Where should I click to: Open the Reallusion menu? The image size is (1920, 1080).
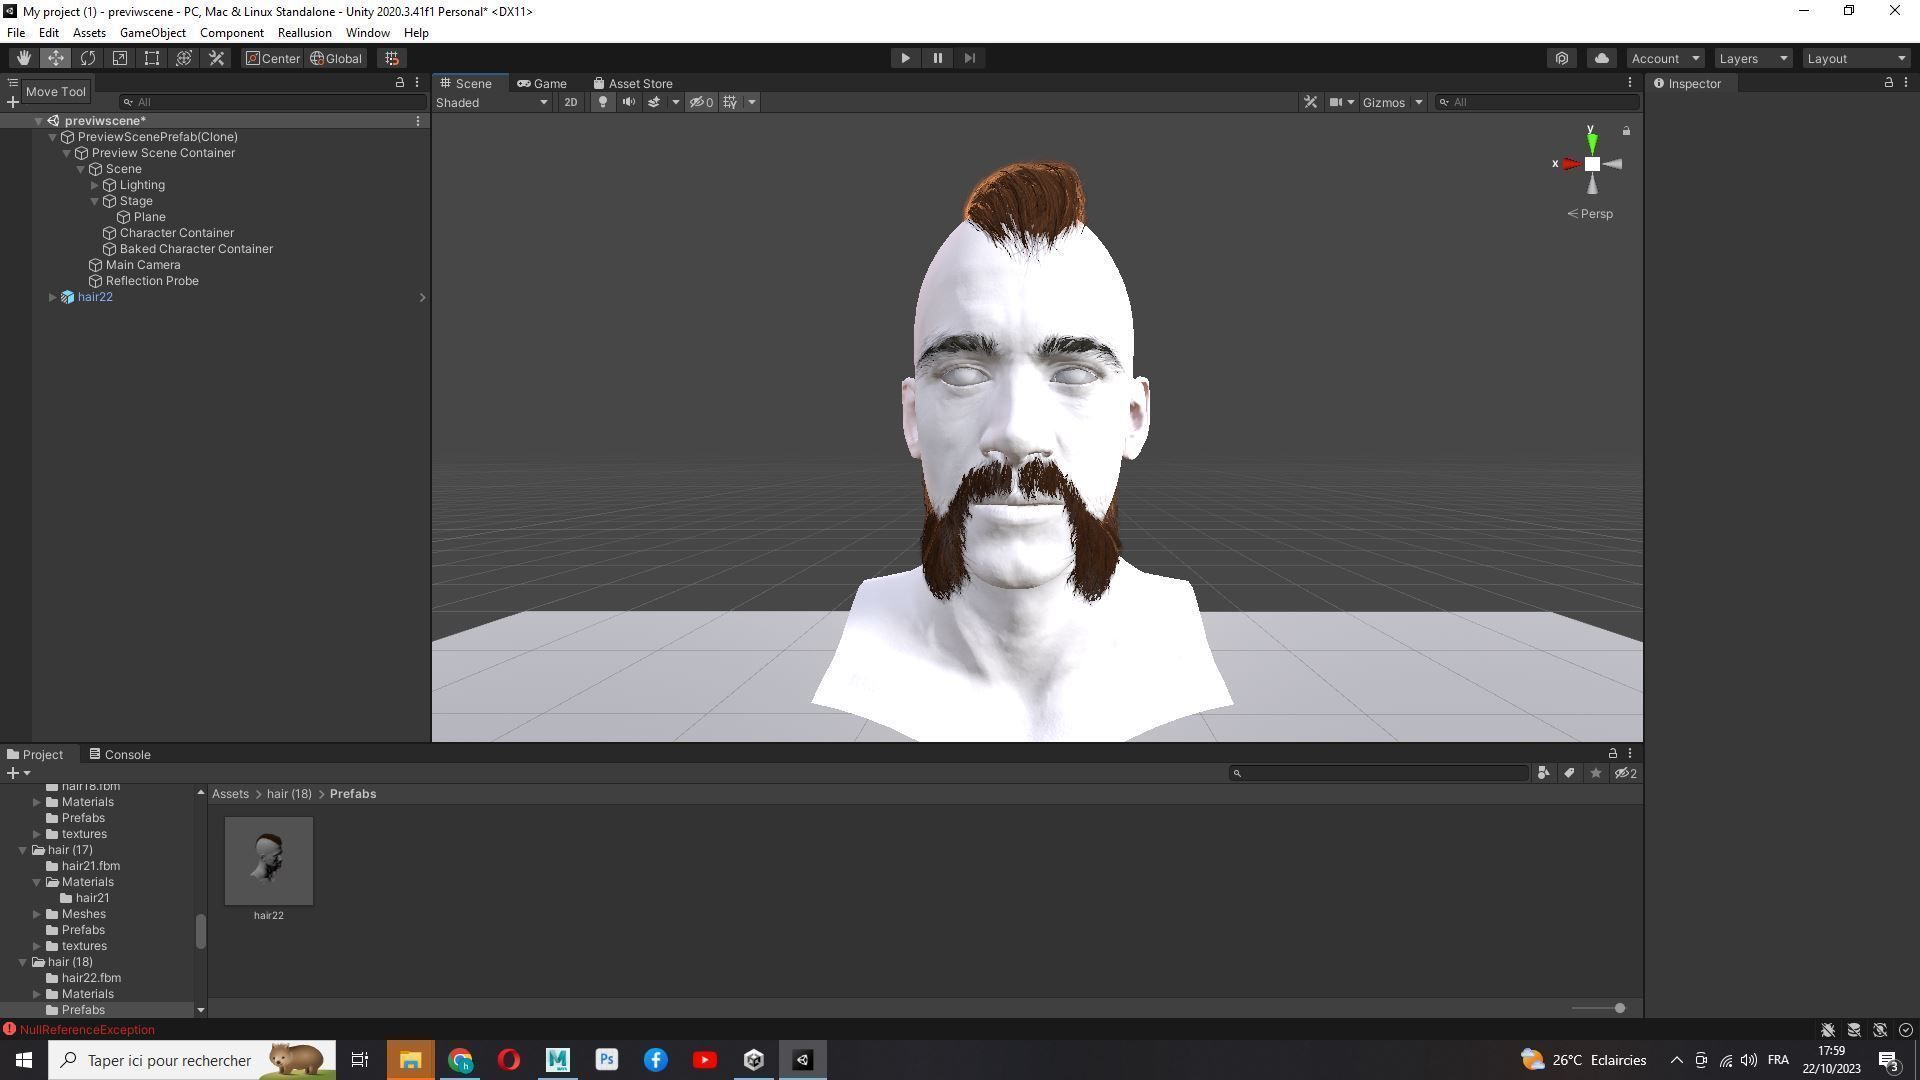pos(304,33)
